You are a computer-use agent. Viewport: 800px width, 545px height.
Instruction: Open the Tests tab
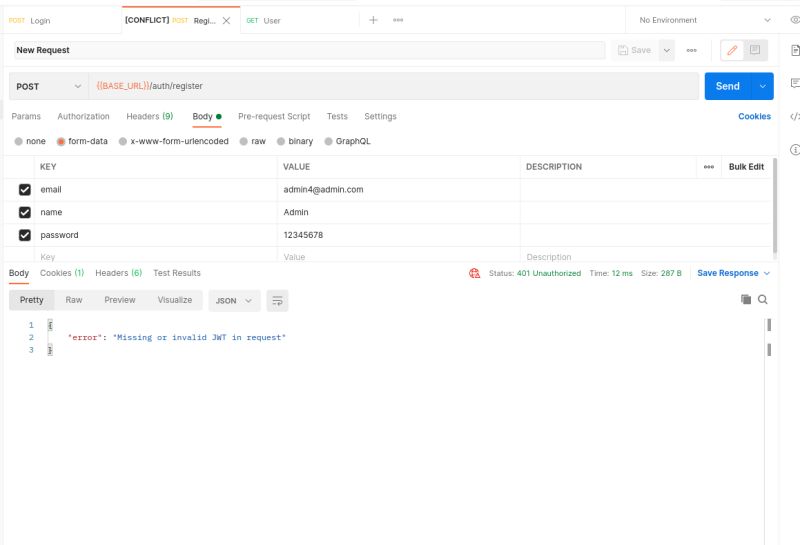point(337,116)
